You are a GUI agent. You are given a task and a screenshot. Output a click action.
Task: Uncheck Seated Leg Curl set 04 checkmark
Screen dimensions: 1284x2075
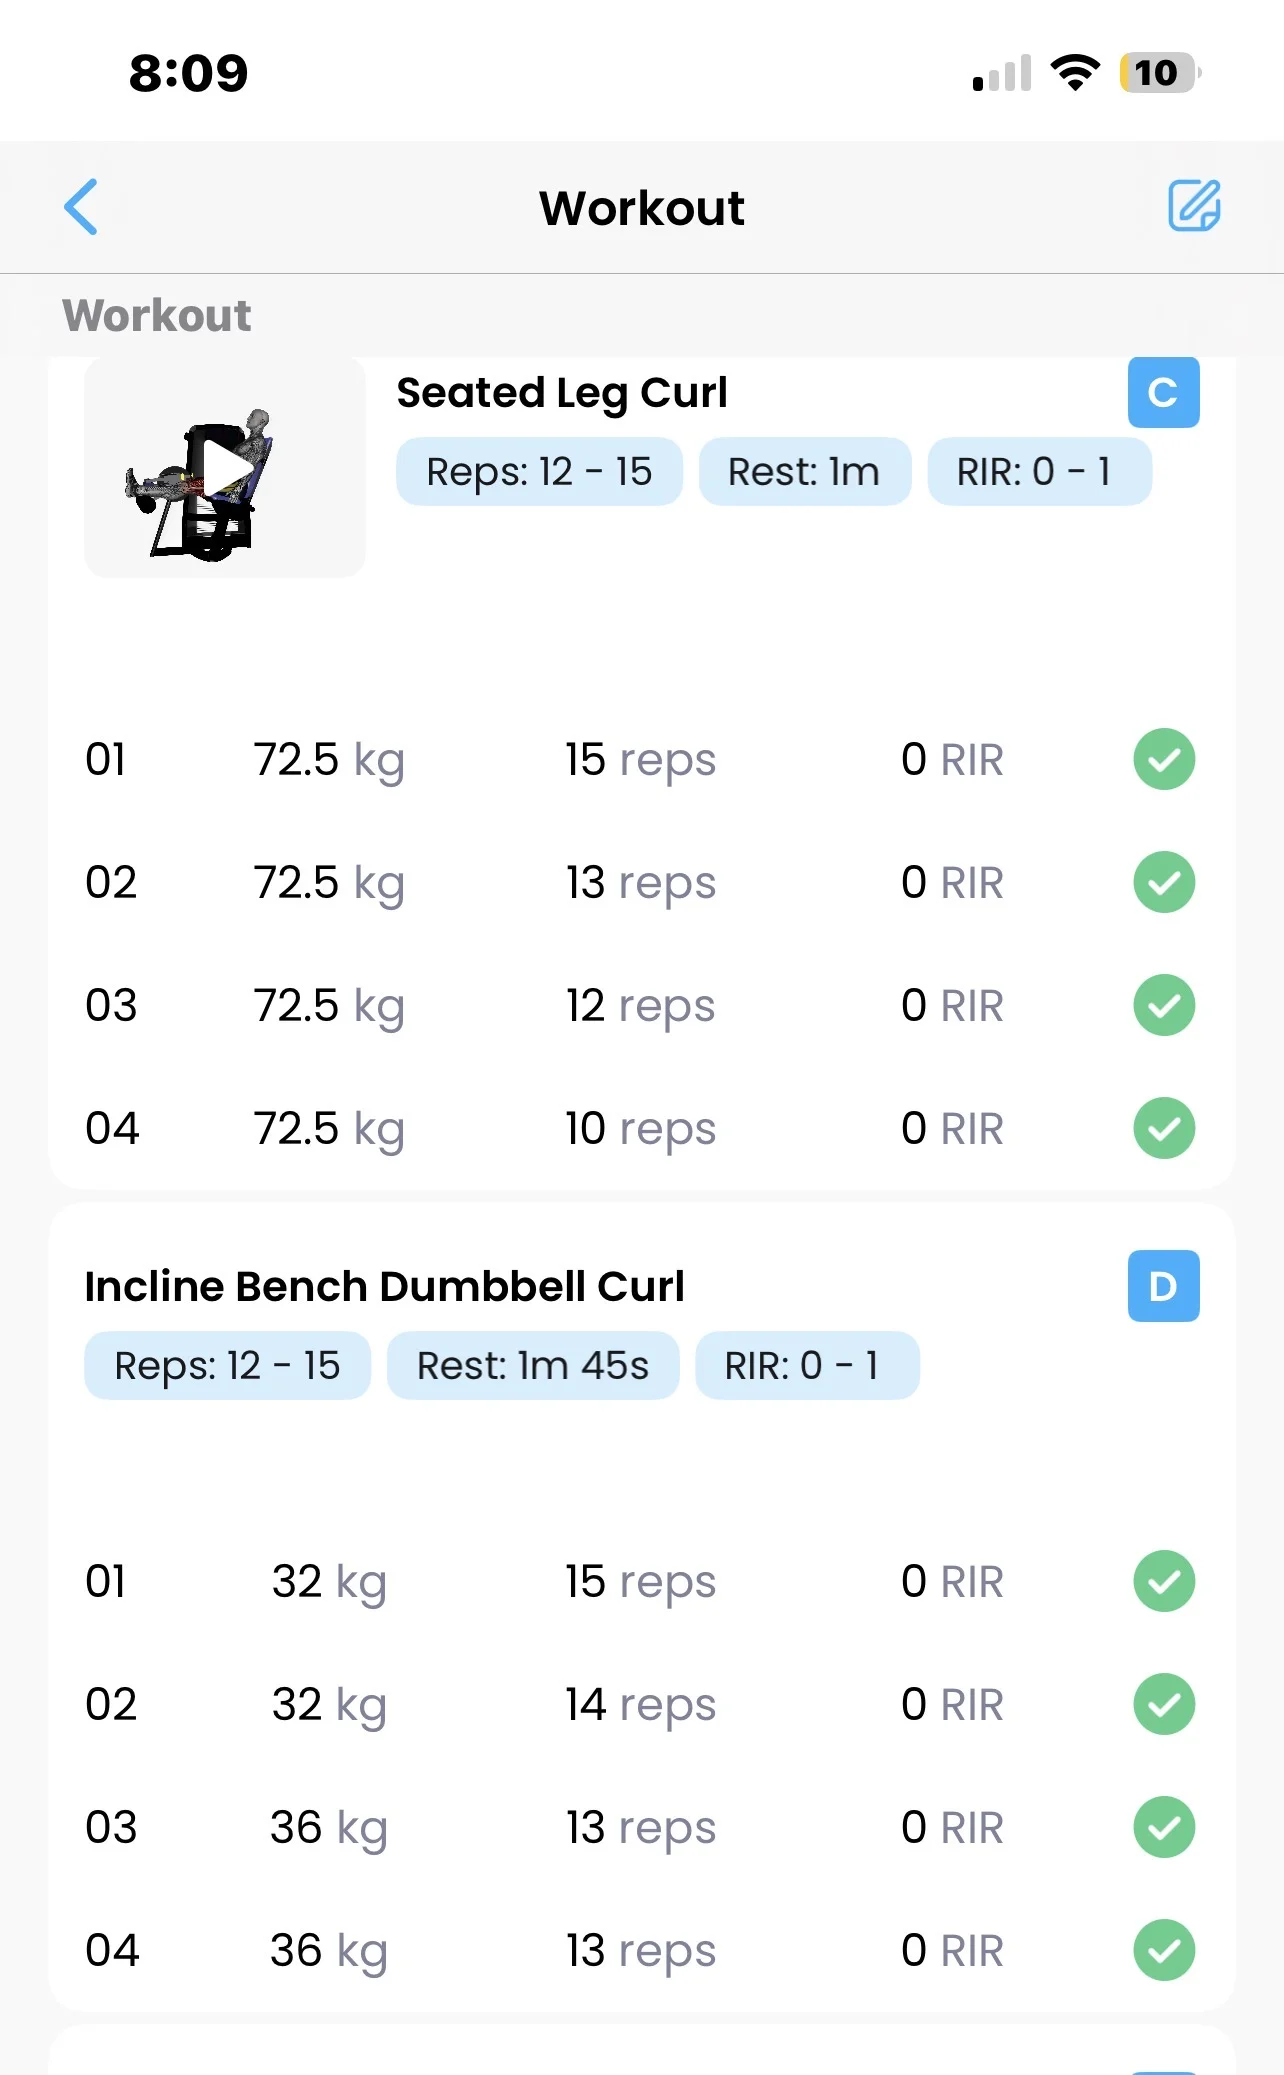pyautogui.click(x=1164, y=1128)
